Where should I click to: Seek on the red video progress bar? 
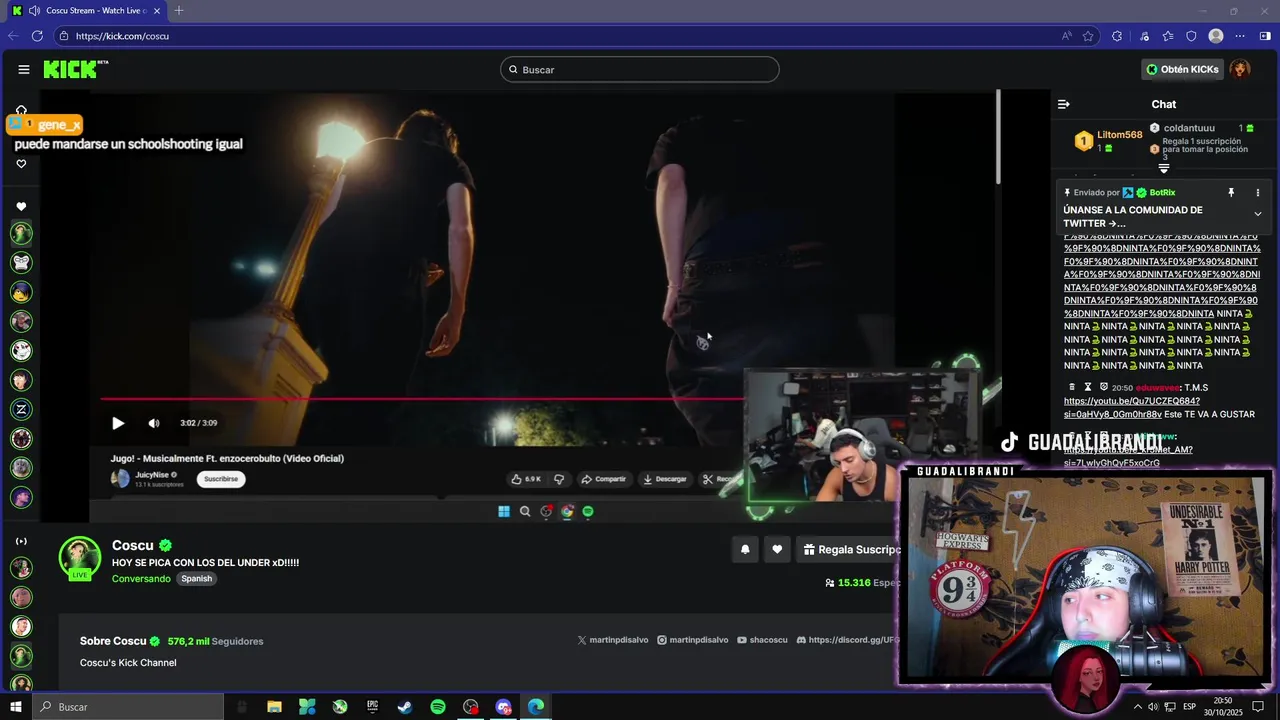point(422,399)
